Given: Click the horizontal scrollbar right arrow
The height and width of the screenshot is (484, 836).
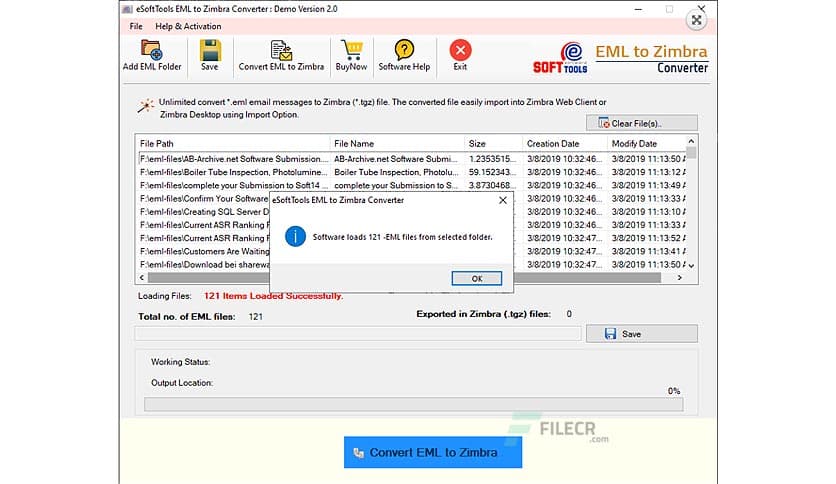Looking at the screenshot, I should click(x=679, y=278).
